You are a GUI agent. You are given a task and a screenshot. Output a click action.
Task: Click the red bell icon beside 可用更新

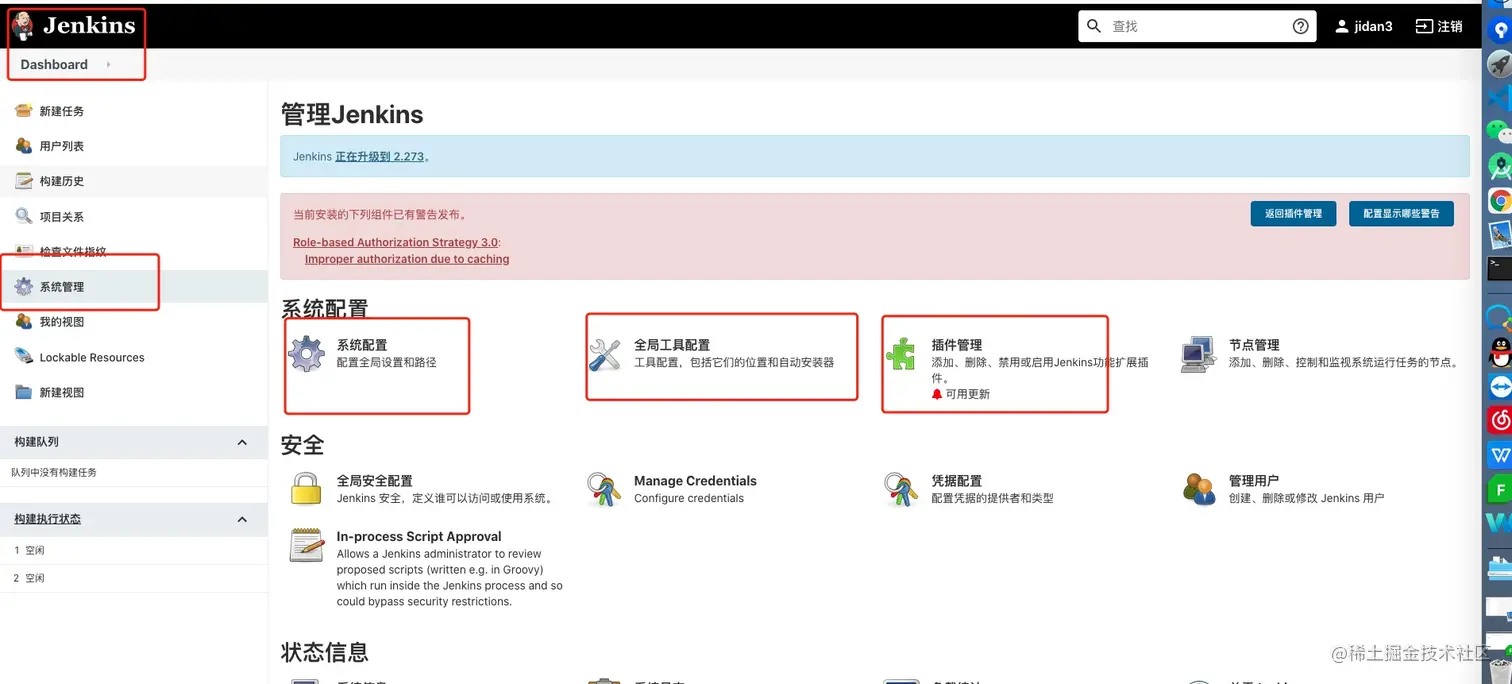pyautogui.click(x=937, y=394)
